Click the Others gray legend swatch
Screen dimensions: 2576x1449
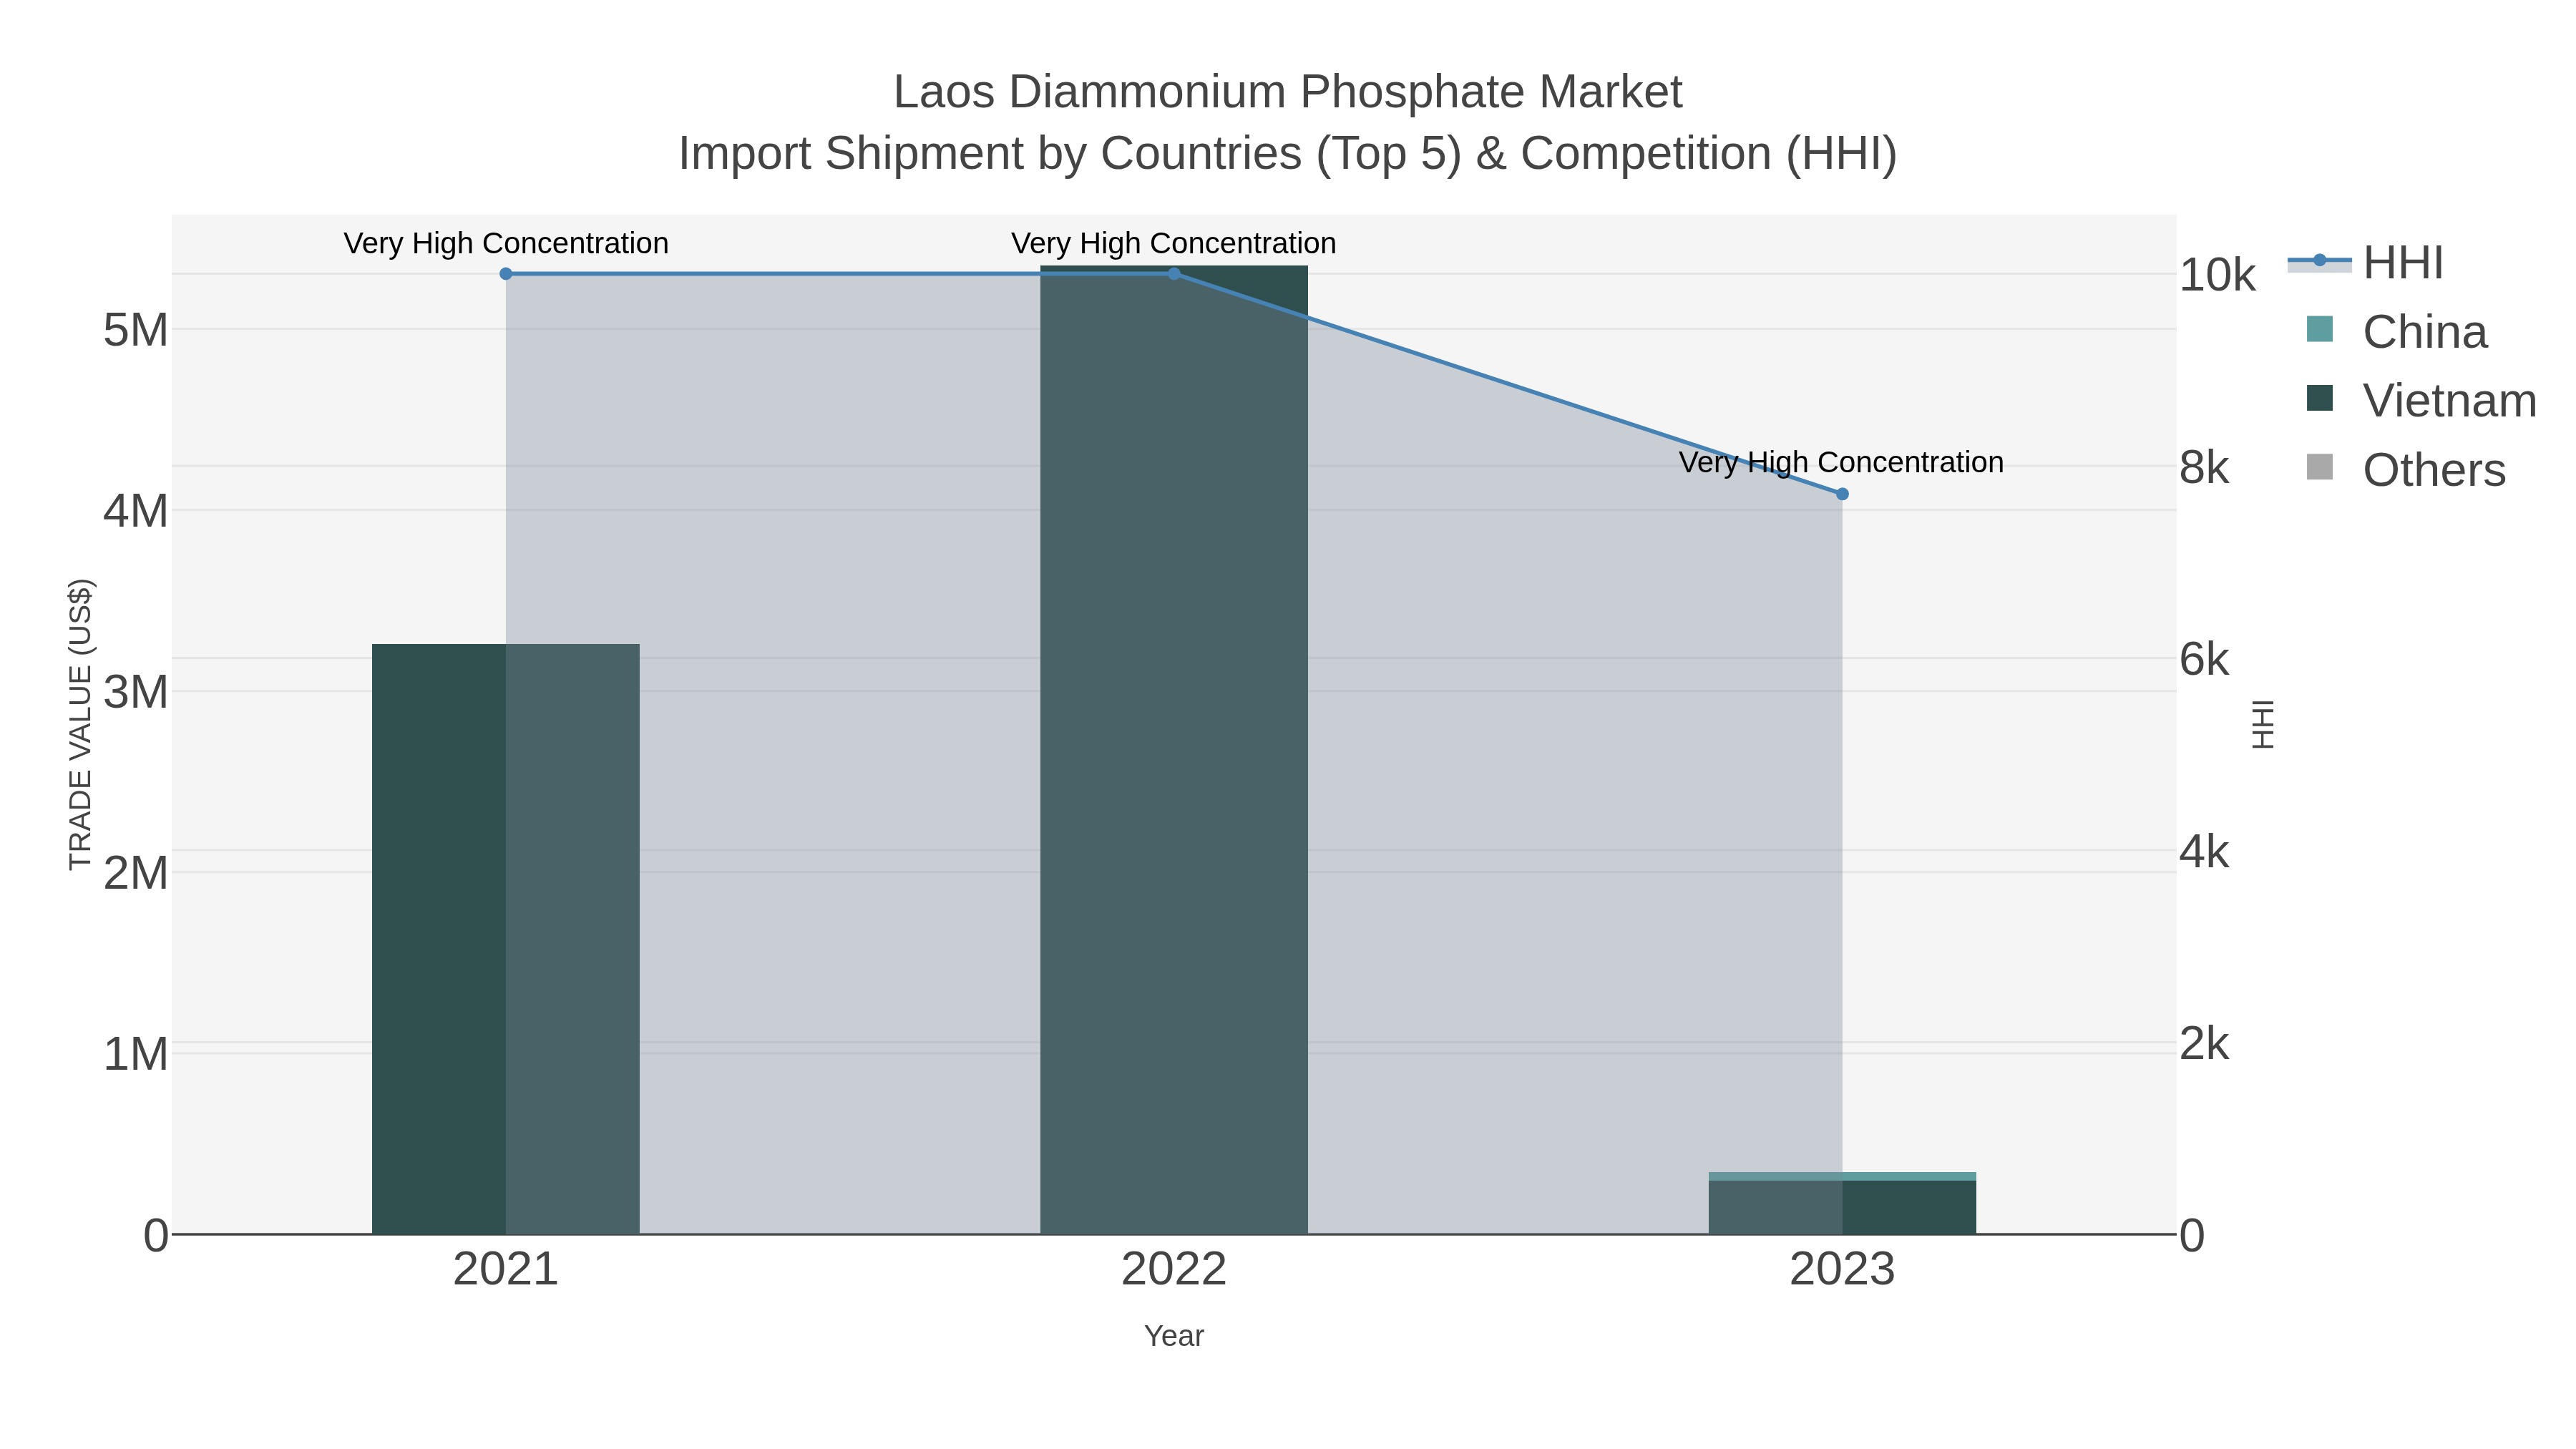(x=2319, y=467)
